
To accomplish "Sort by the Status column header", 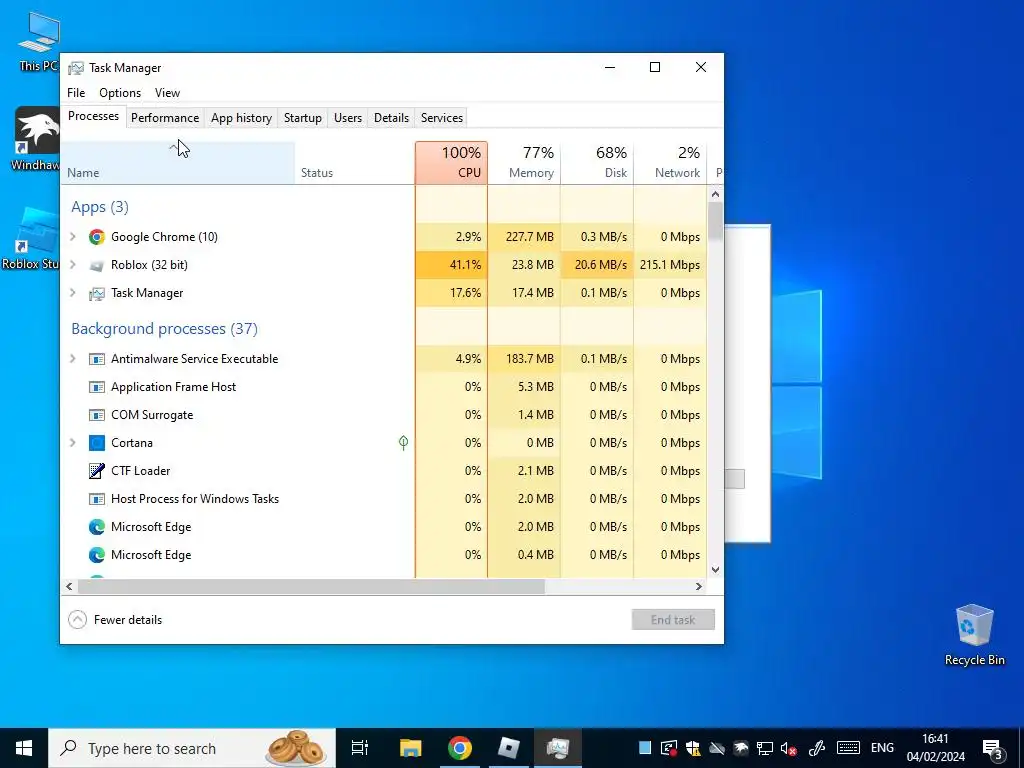I will coord(355,163).
